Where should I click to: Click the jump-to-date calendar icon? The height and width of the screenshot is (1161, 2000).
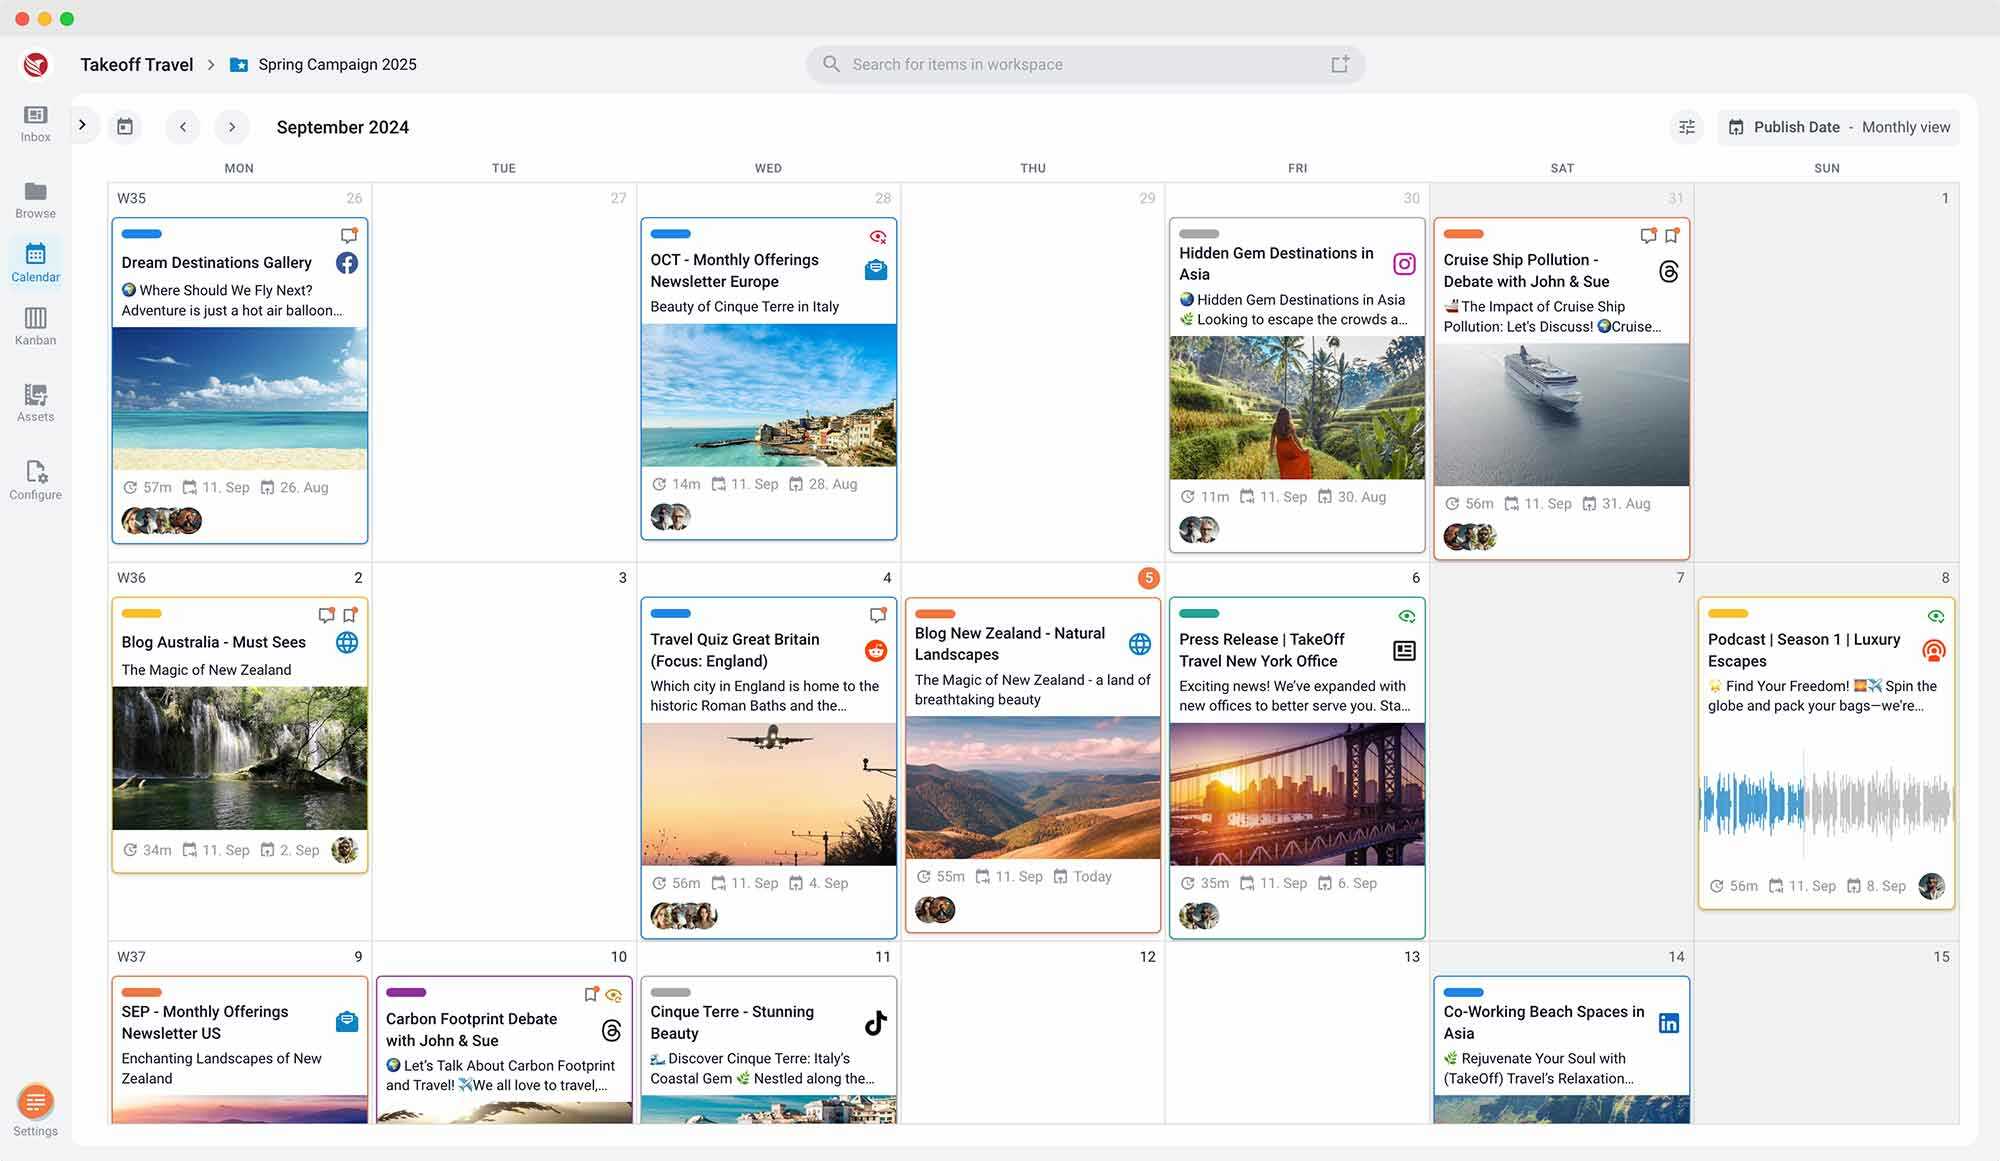(125, 127)
